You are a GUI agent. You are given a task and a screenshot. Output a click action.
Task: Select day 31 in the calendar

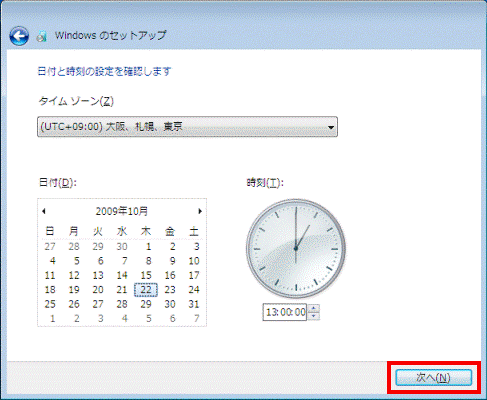[x=194, y=304]
